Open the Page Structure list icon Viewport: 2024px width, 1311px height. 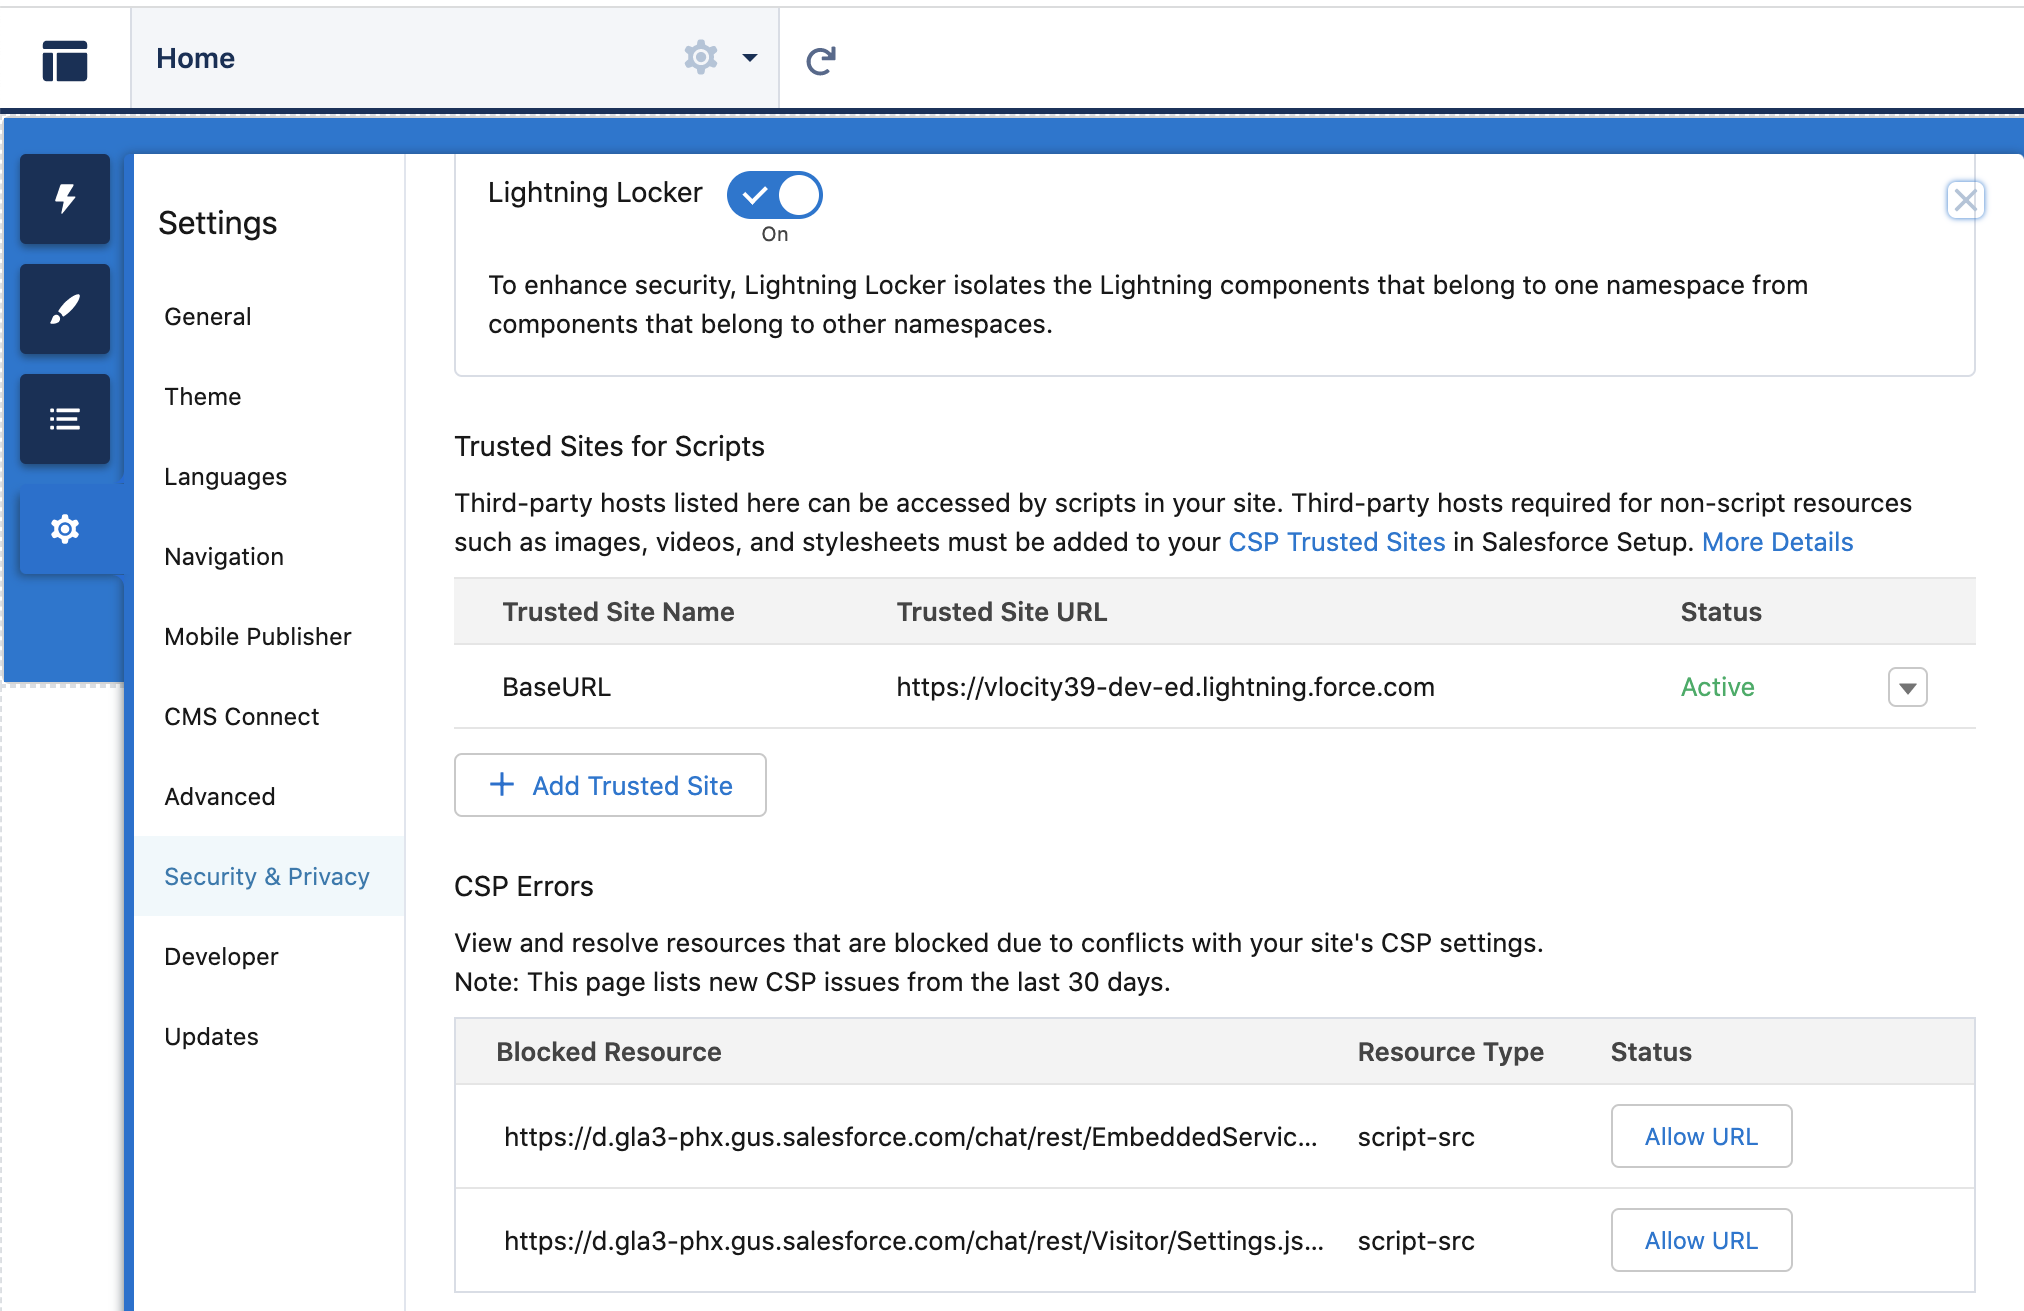(64, 419)
